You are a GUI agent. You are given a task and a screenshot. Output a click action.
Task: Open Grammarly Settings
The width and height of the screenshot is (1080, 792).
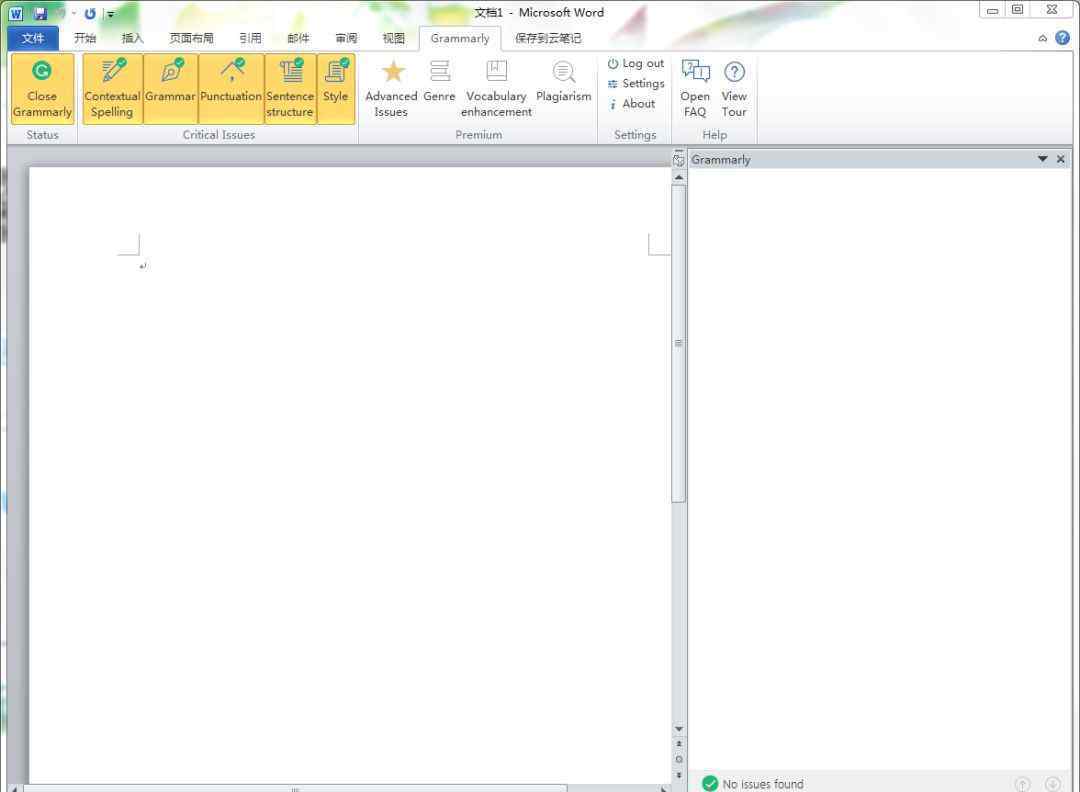[x=635, y=83]
